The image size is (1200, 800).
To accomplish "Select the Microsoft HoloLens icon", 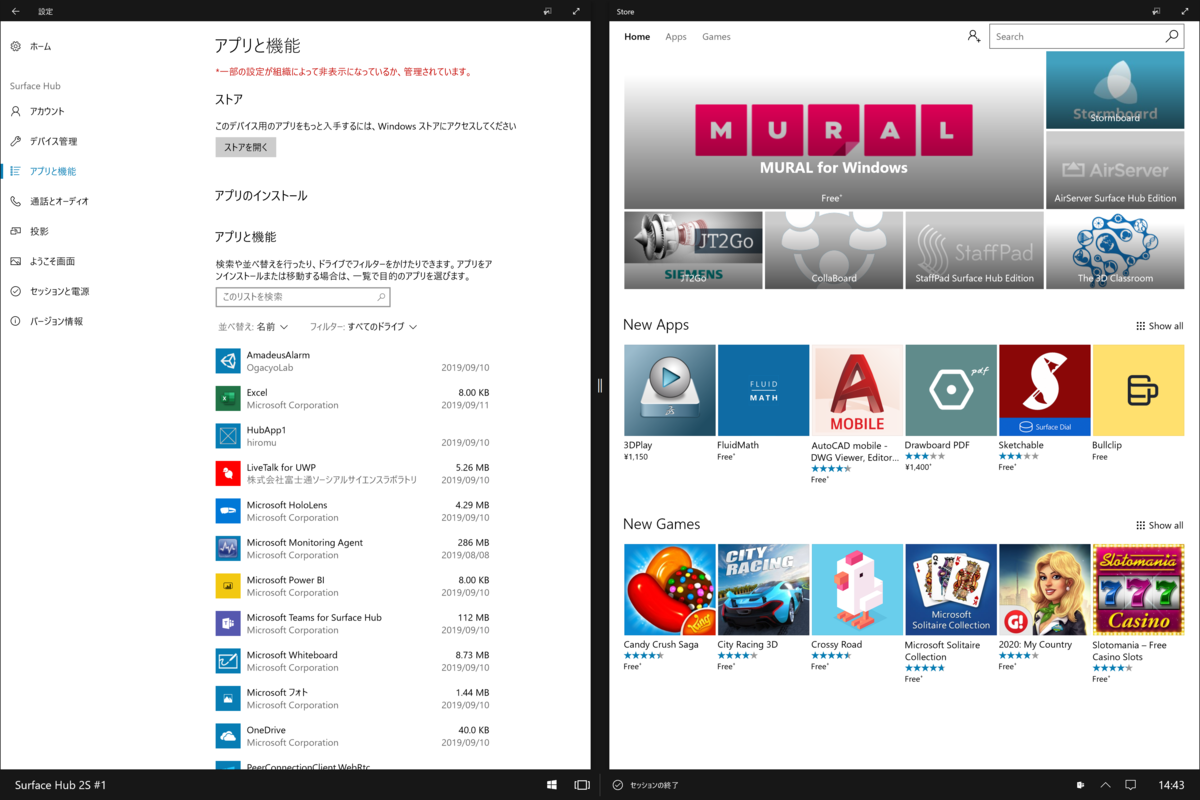I will pyautogui.click(x=228, y=511).
